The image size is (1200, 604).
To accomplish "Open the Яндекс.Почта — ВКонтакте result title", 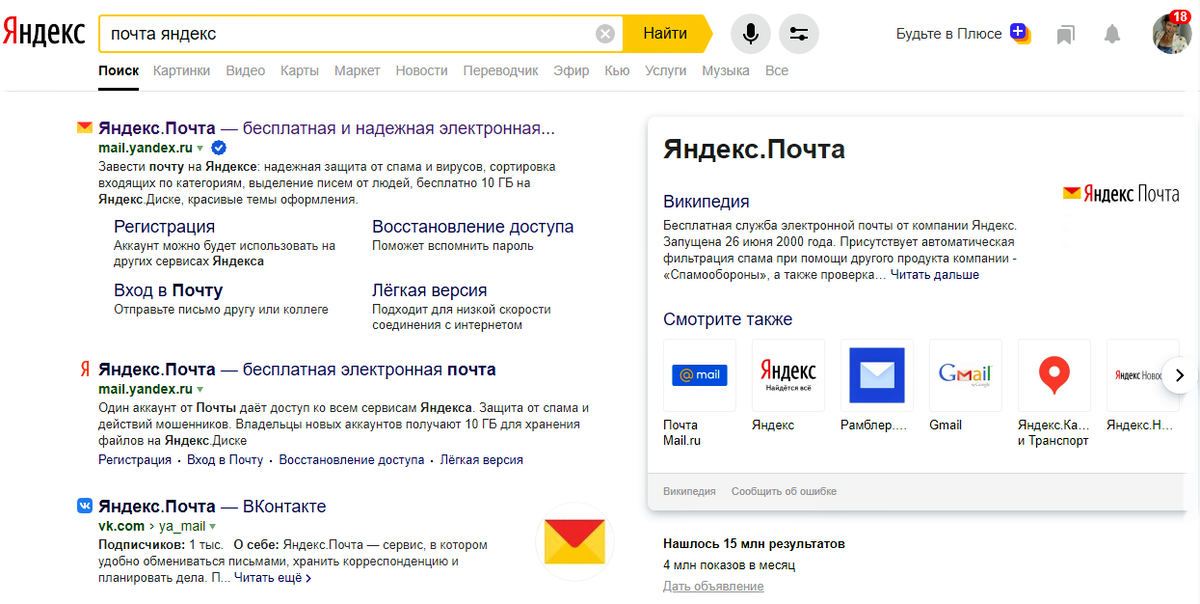I will [212, 506].
